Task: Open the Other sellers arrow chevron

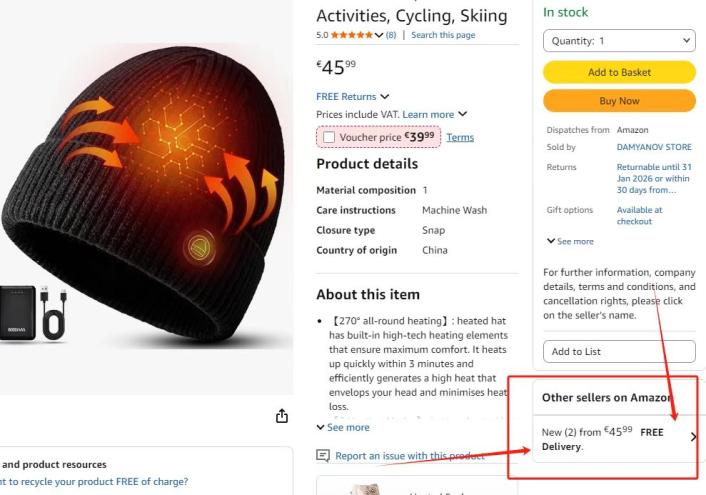Action: click(x=694, y=437)
